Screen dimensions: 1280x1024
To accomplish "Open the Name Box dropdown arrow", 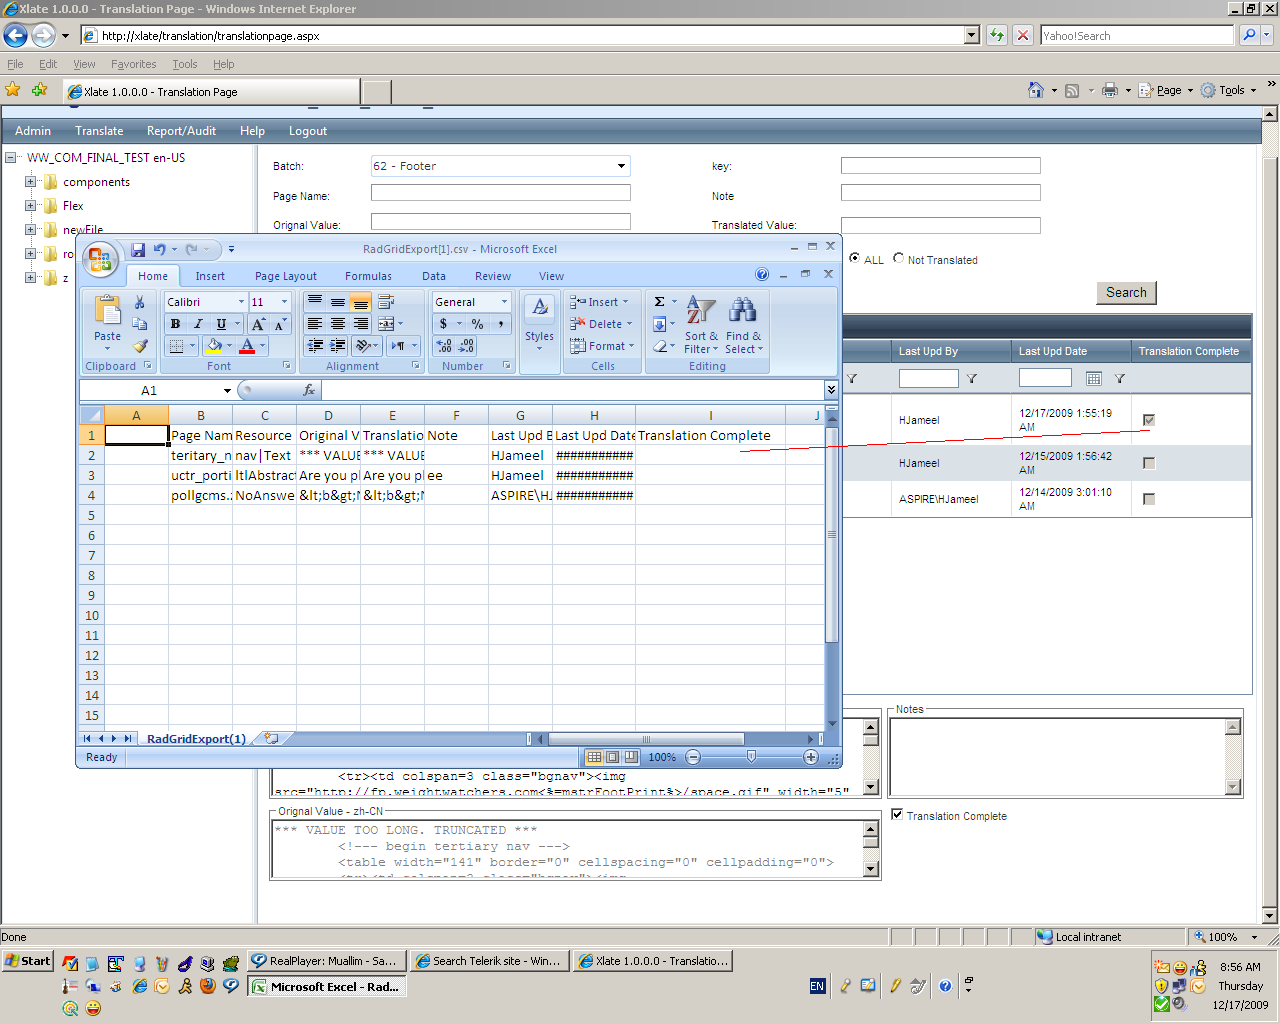I will [x=227, y=391].
